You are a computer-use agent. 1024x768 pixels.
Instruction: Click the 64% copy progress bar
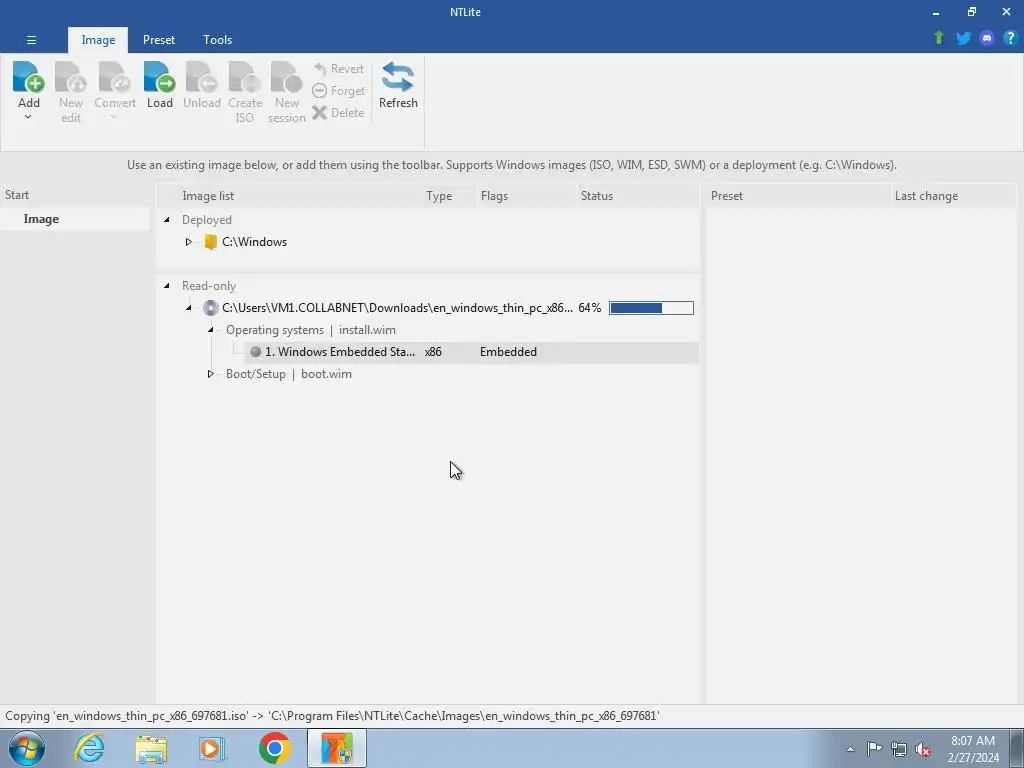(x=651, y=308)
